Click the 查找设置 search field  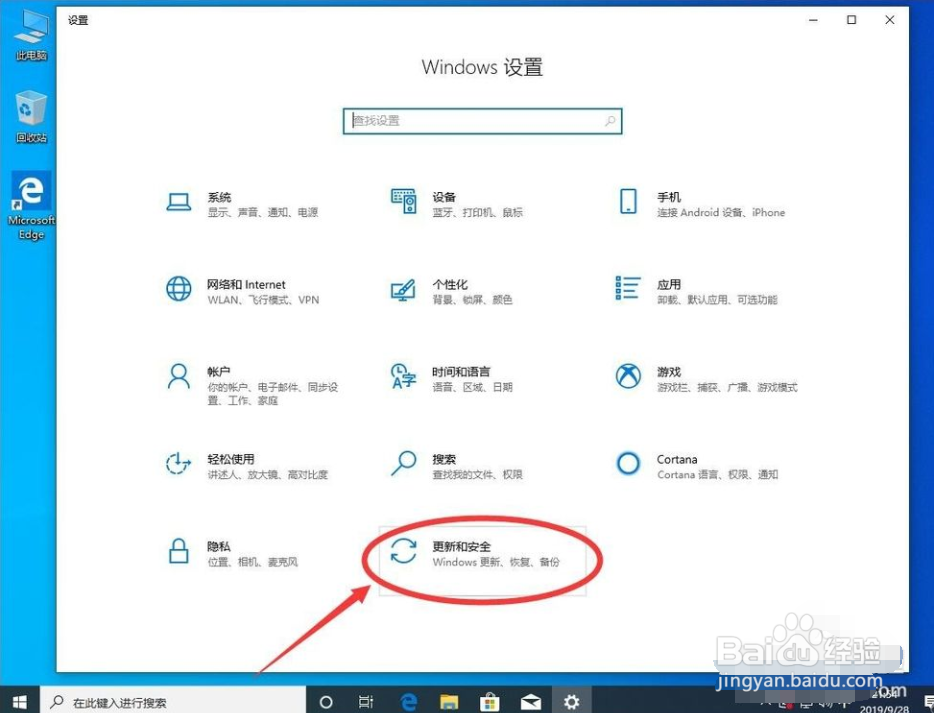tap(482, 122)
